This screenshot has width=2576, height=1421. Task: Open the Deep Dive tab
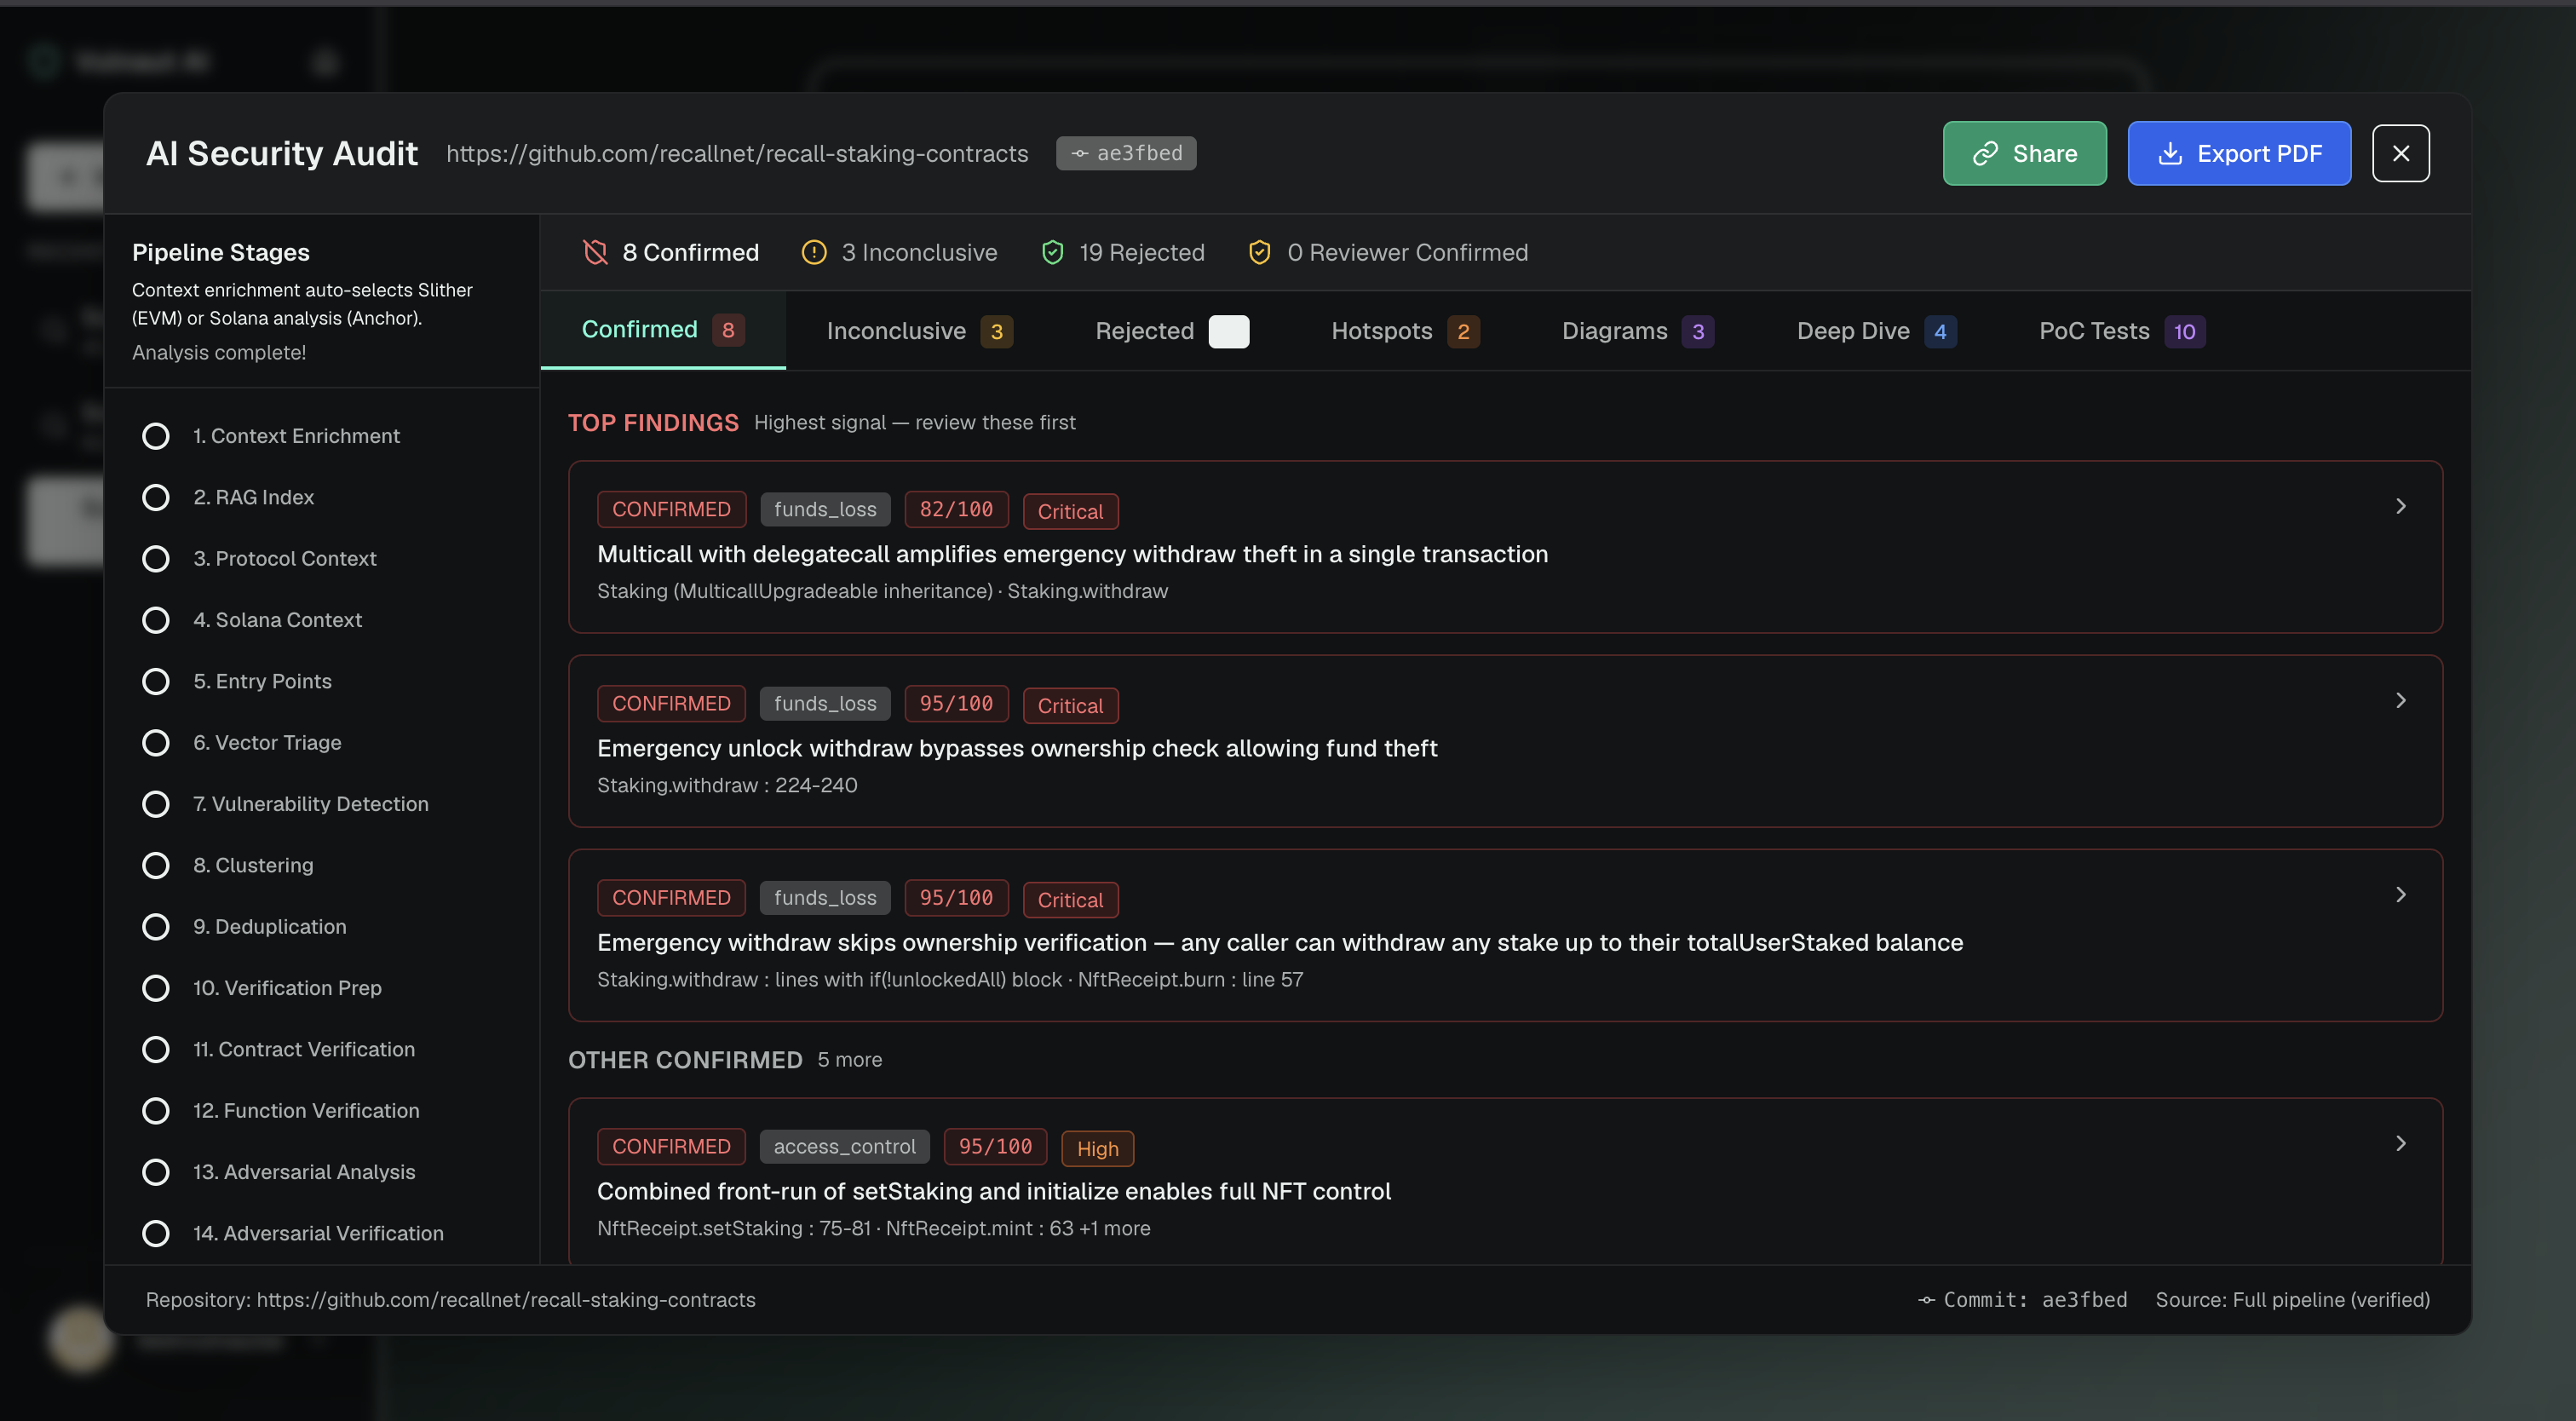pyautogui.click(x=1877, y=331)
